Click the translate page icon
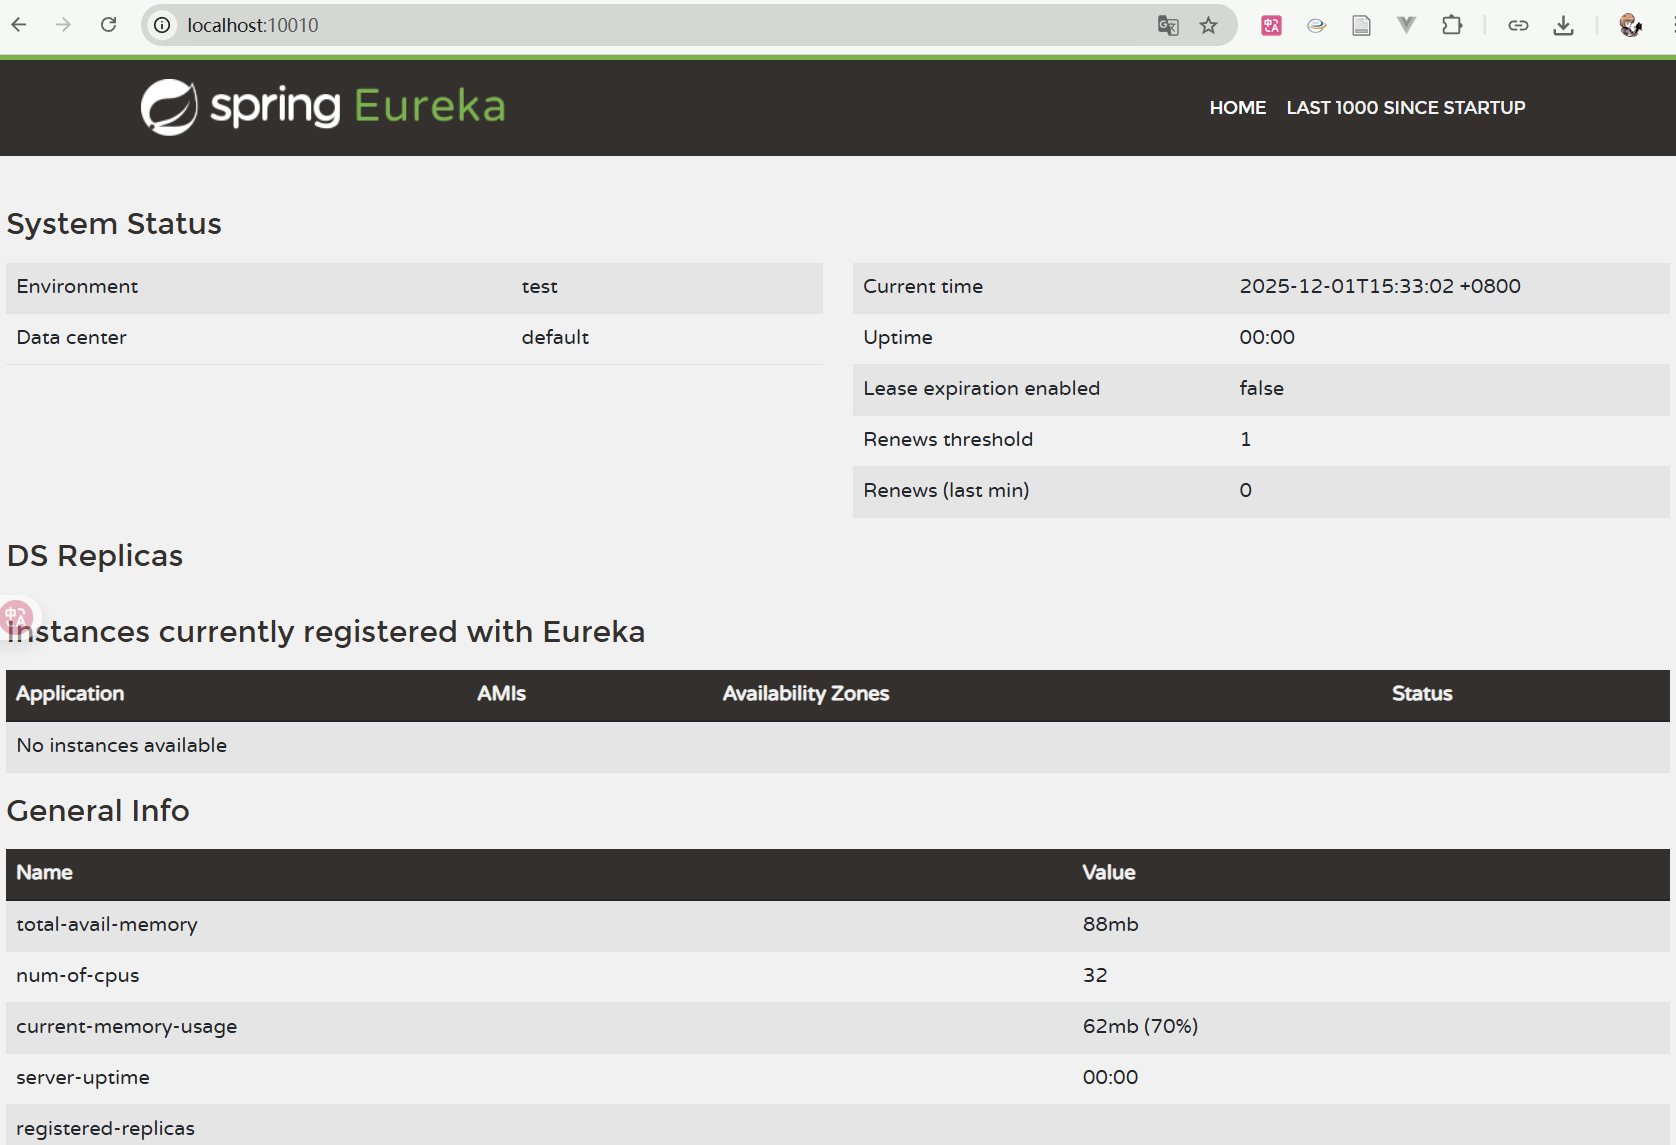 1168,25
